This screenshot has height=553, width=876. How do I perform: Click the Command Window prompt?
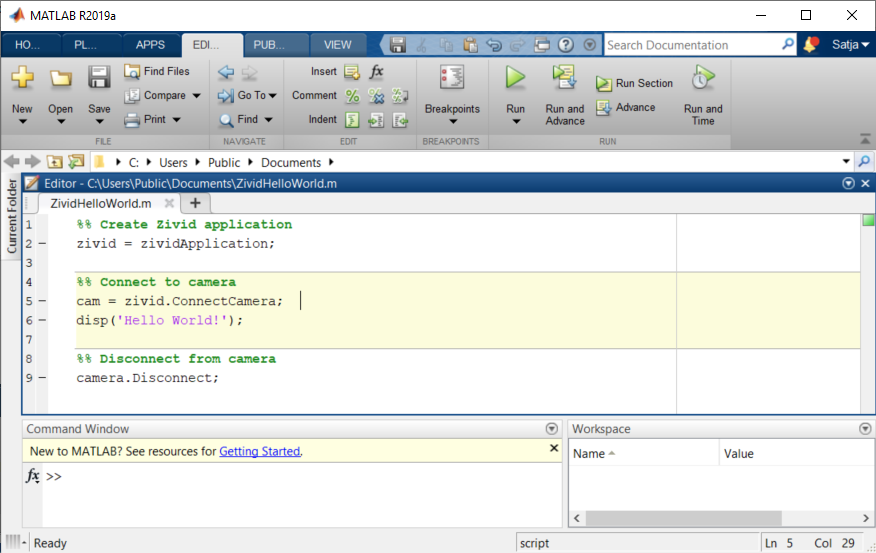tap(54, 476)
